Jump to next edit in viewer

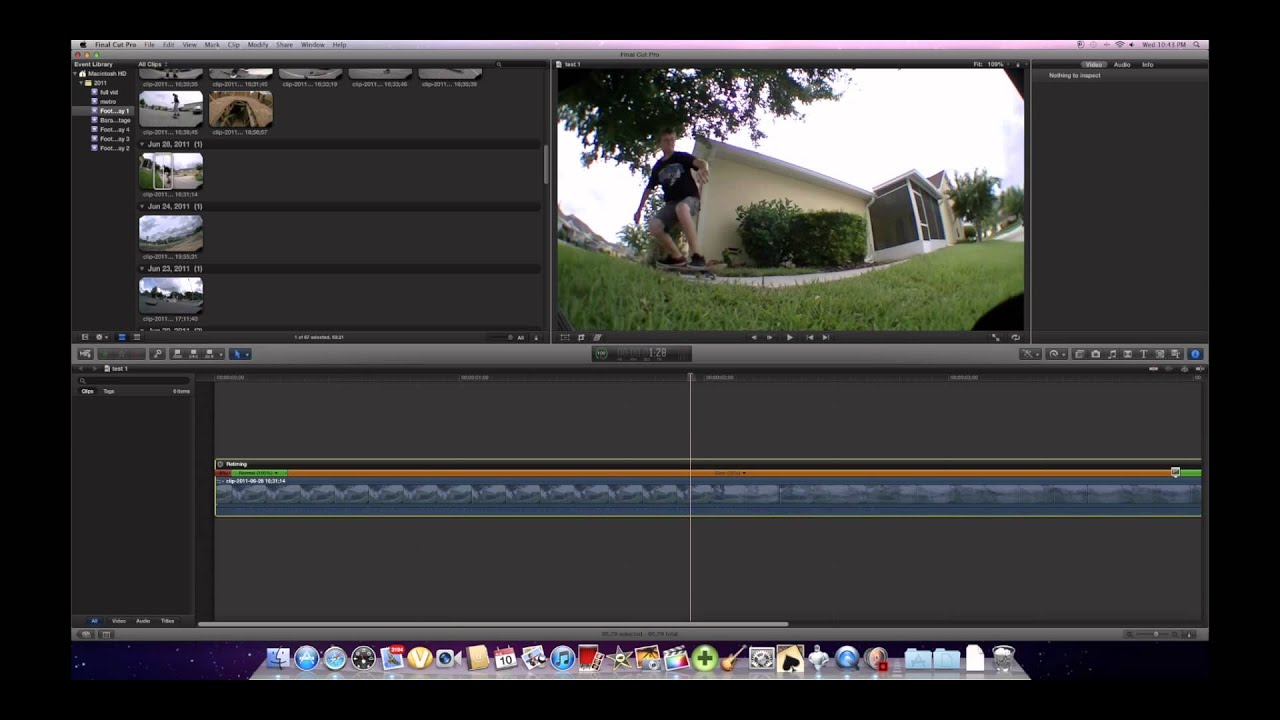point(825,337)
